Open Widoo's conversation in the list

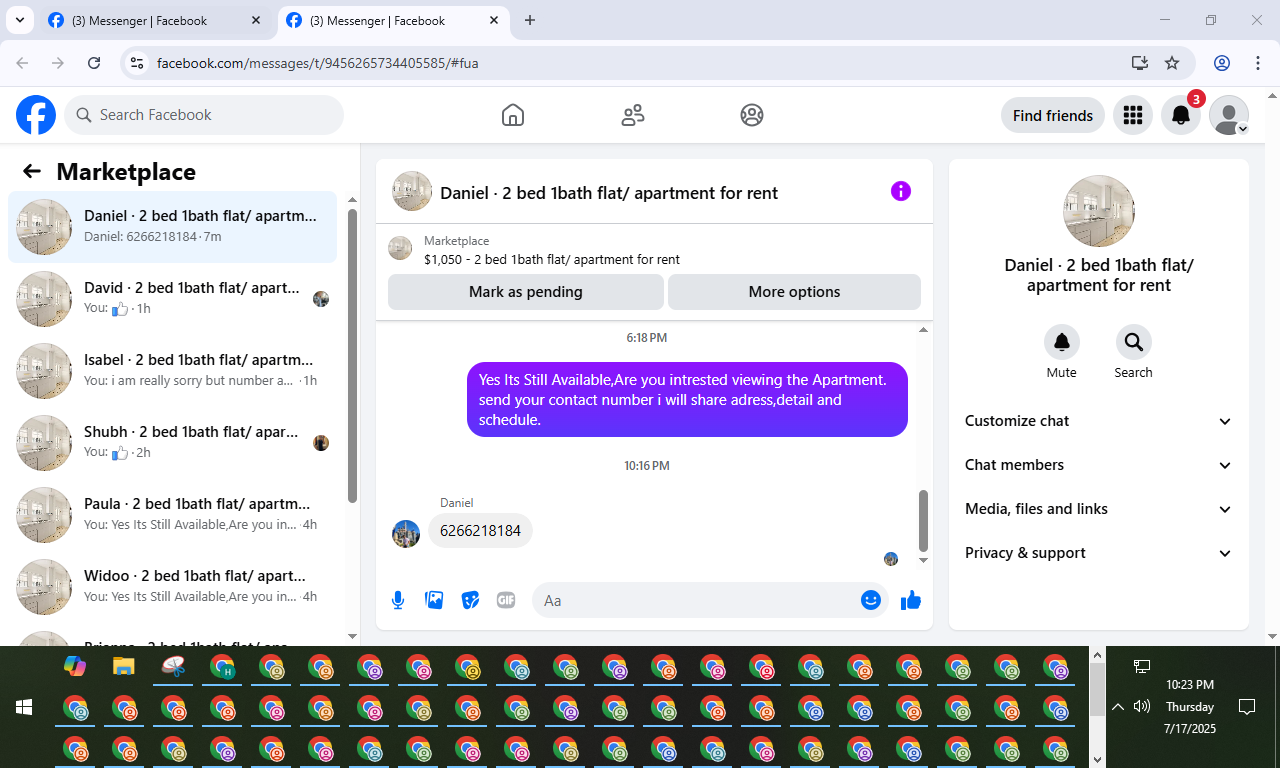pos(173,587)
